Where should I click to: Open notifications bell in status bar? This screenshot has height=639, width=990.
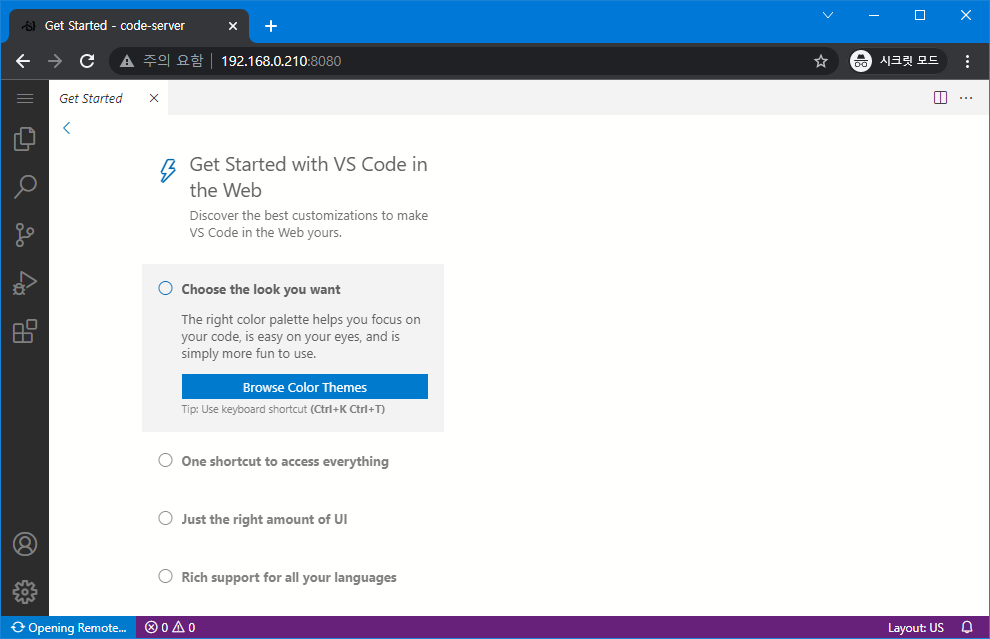point(967,628)
